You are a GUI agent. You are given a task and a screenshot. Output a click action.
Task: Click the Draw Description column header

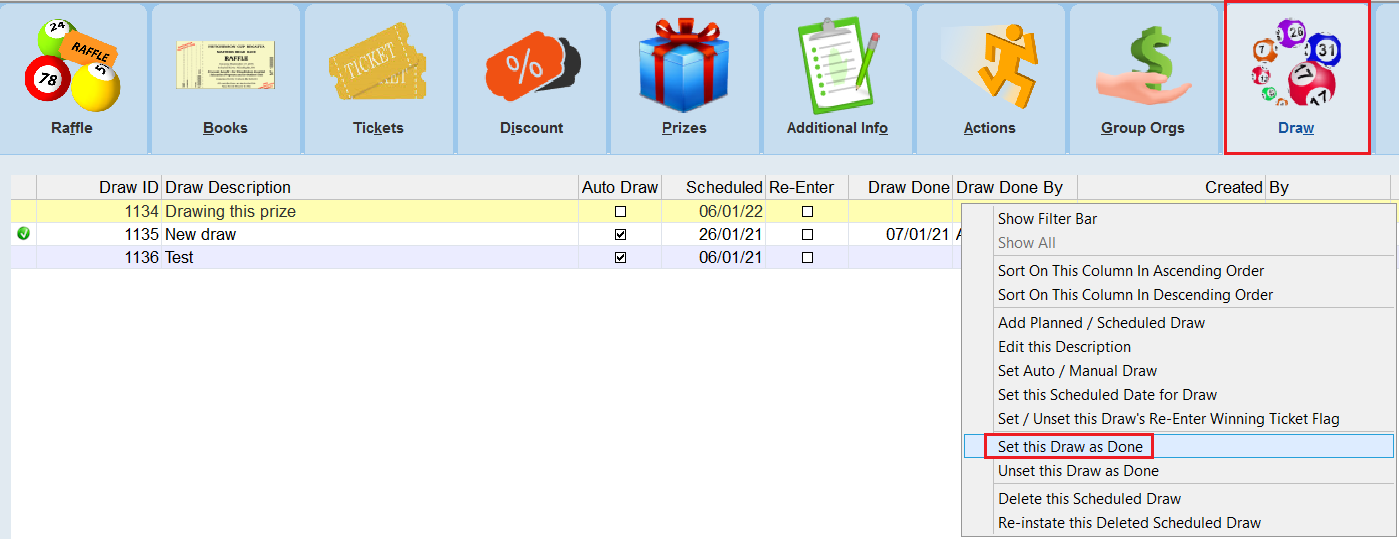tap(370, 187)
